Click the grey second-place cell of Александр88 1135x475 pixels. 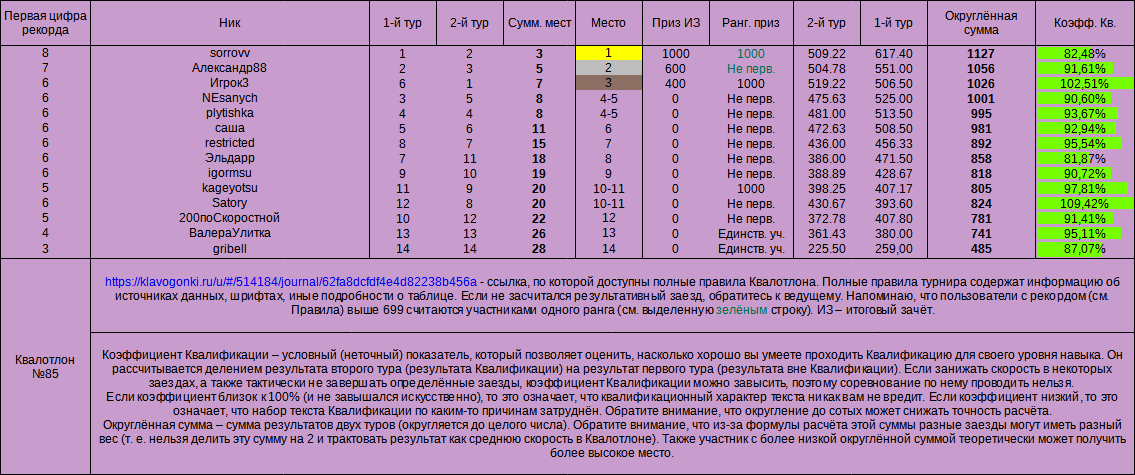[609, 68]
